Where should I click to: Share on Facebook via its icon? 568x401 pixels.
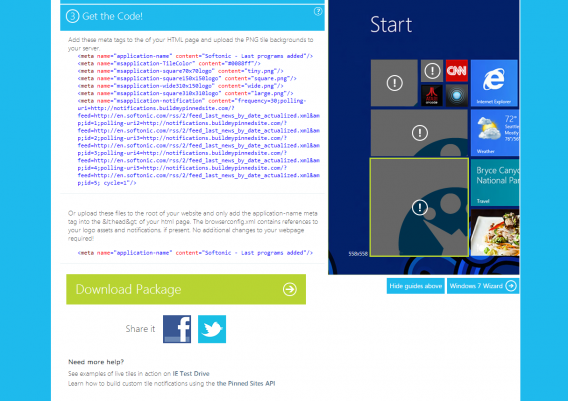177,329
